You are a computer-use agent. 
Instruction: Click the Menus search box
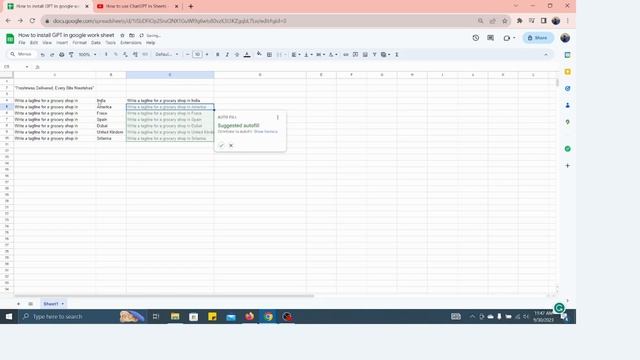22,54
